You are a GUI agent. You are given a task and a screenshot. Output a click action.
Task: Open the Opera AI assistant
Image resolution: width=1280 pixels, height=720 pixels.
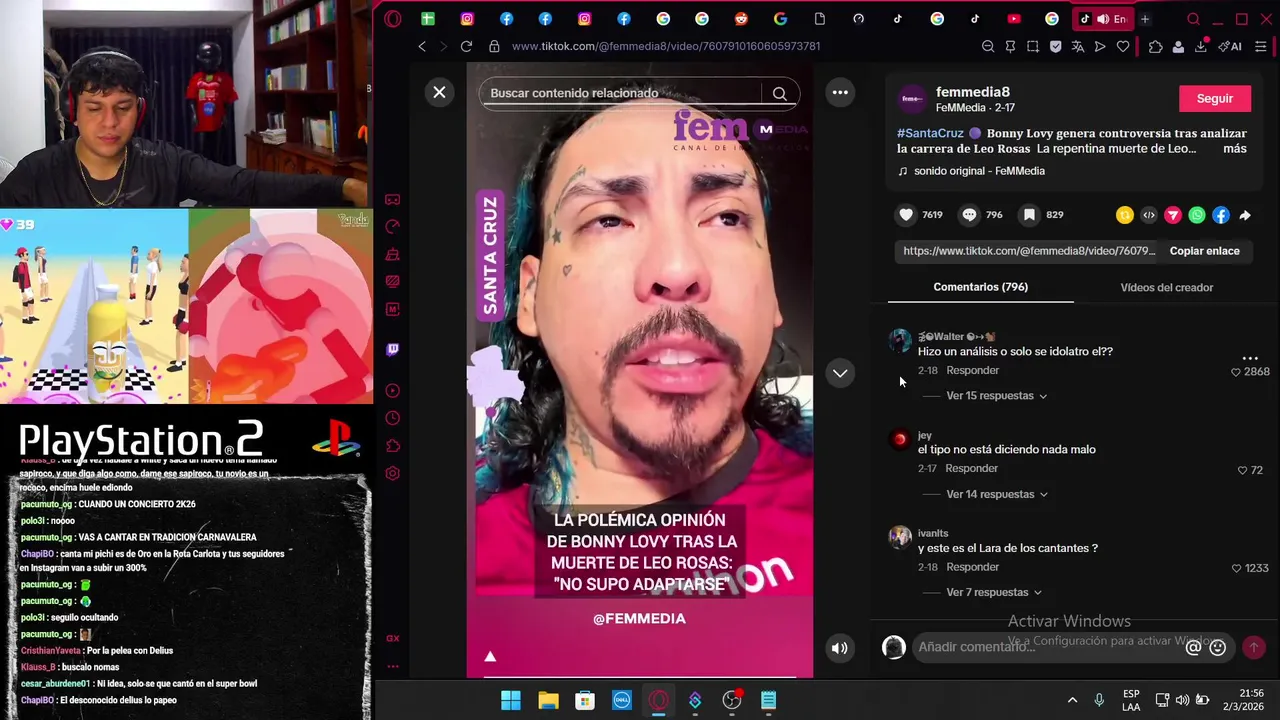click(1230, 46)
